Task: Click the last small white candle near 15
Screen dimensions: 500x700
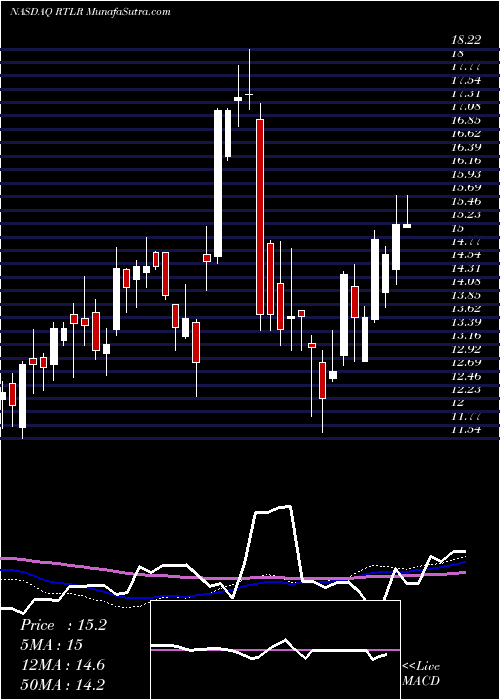Action: (x=407, y=226)
